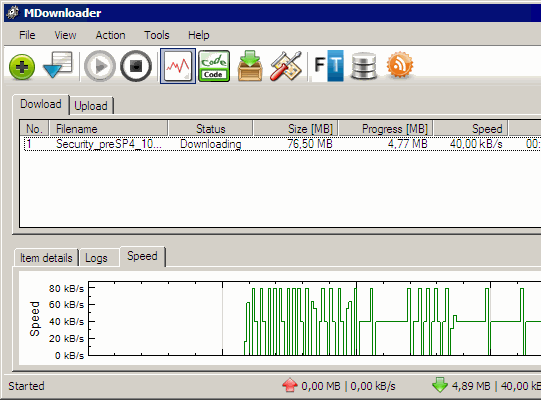Sort by the Status column header
541x400 pixels.
210,129
